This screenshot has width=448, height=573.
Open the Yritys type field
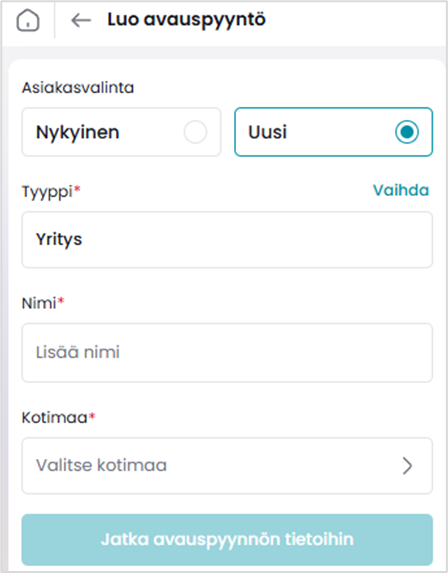[x=227, y=240]
